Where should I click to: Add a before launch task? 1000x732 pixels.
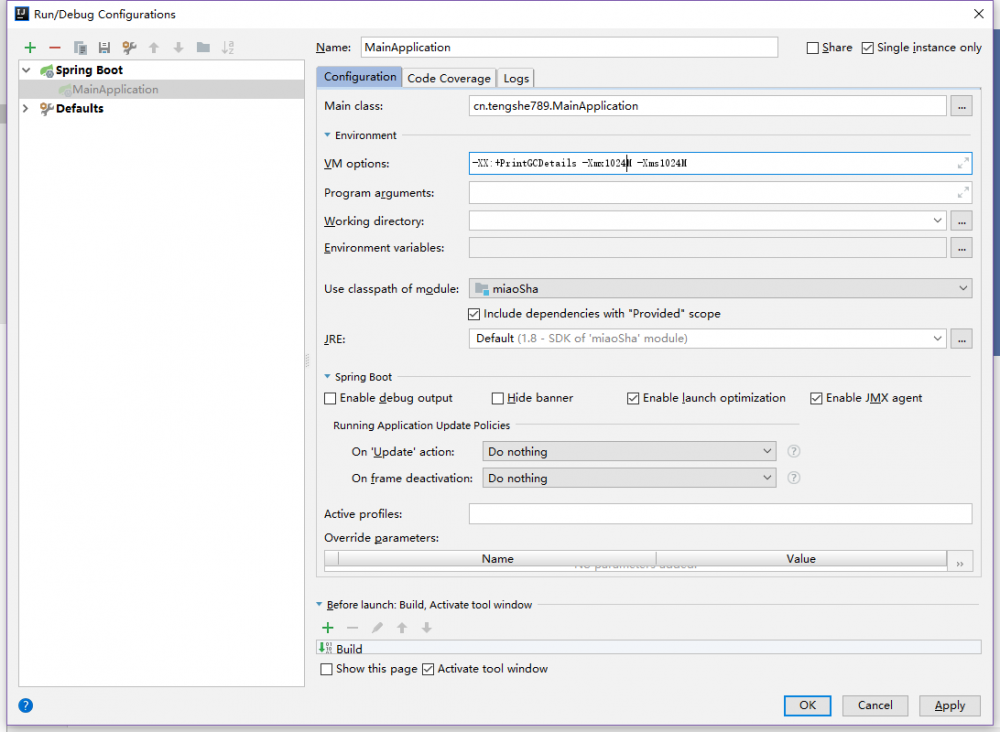pyautogui.click(x=327, y=628)
